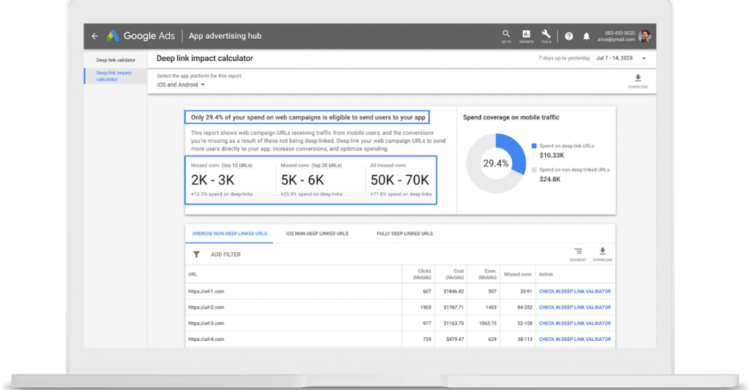This screenshot has height=390, width=750.
Task: Click the 50K - 70K all missed conv. value
Action: click(x=400, y=180)
